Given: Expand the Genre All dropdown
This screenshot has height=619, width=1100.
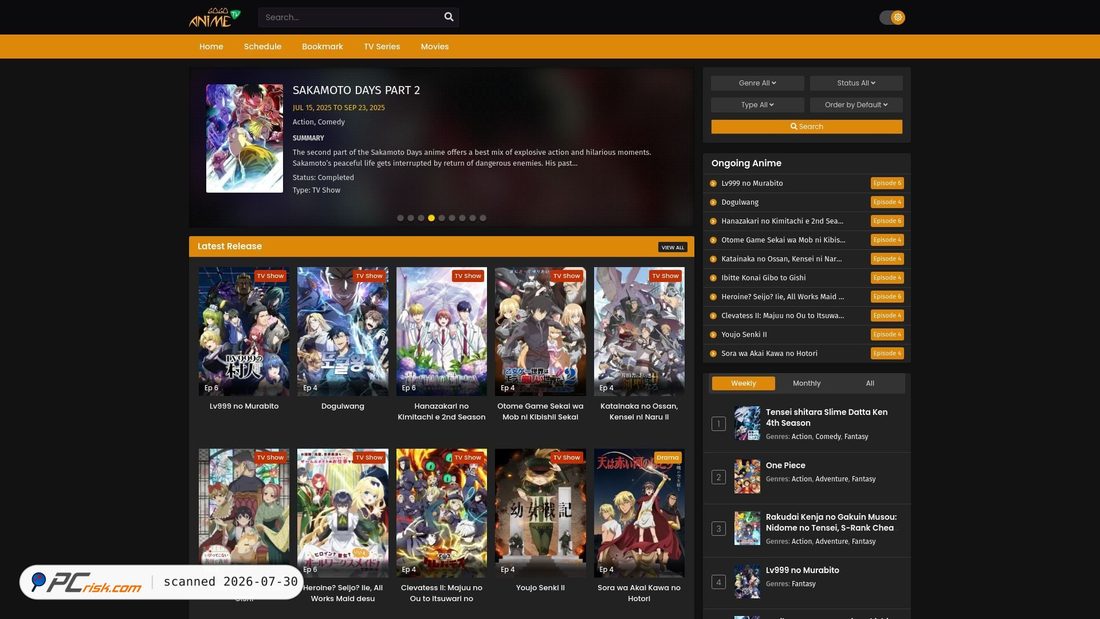Looking at the screenshot, I should [758, 83].
